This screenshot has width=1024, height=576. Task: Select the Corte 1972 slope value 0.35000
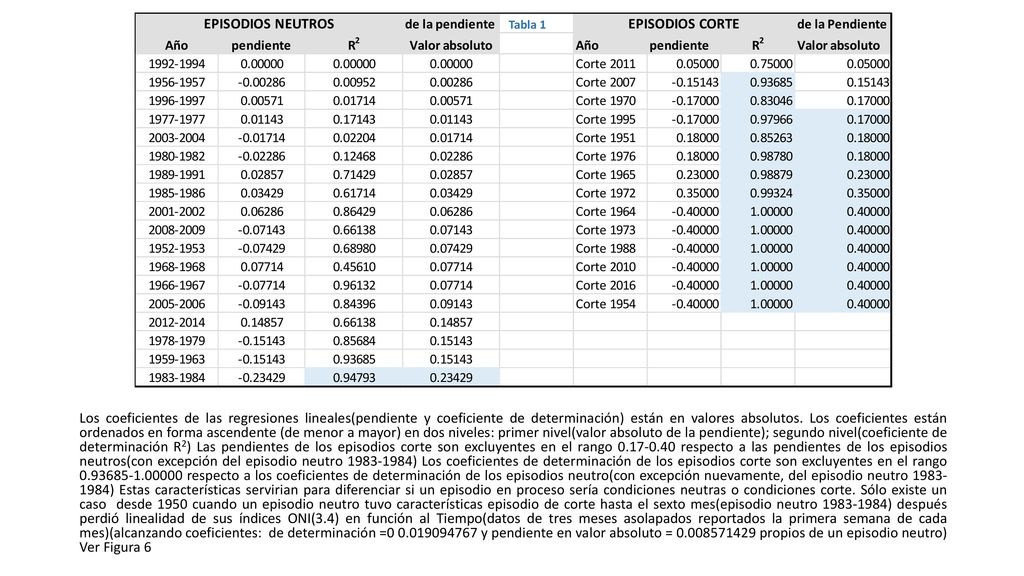[697, 193]
